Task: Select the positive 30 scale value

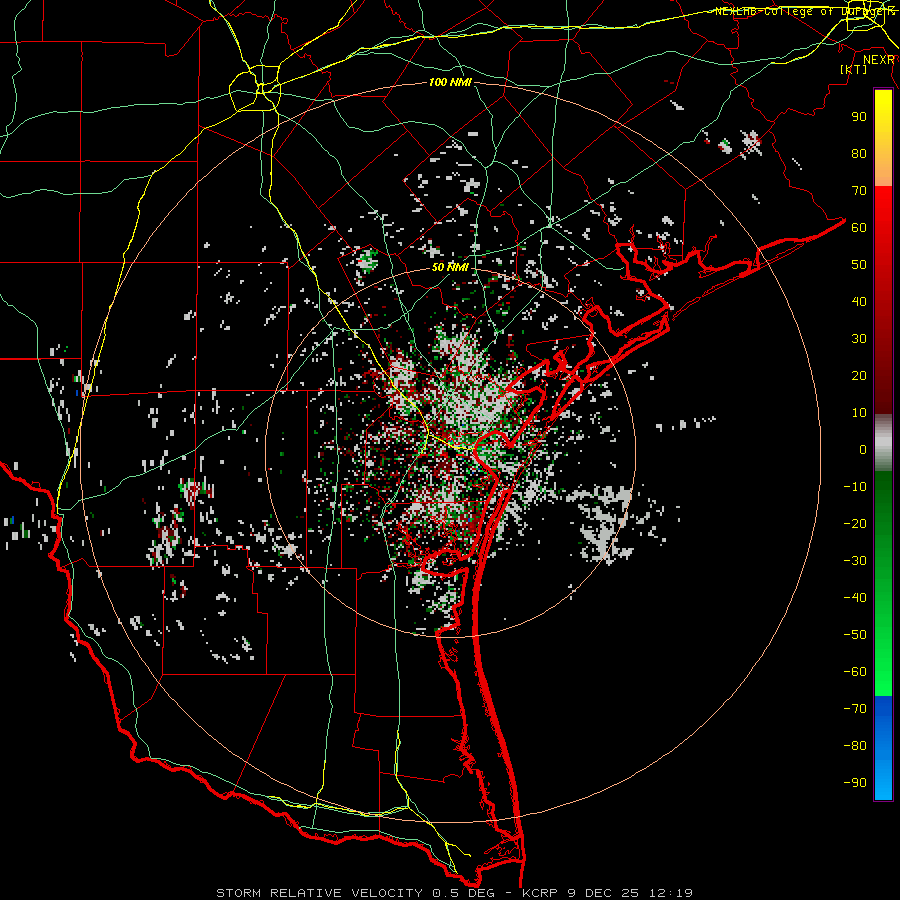Action: (x=859, y=339)
